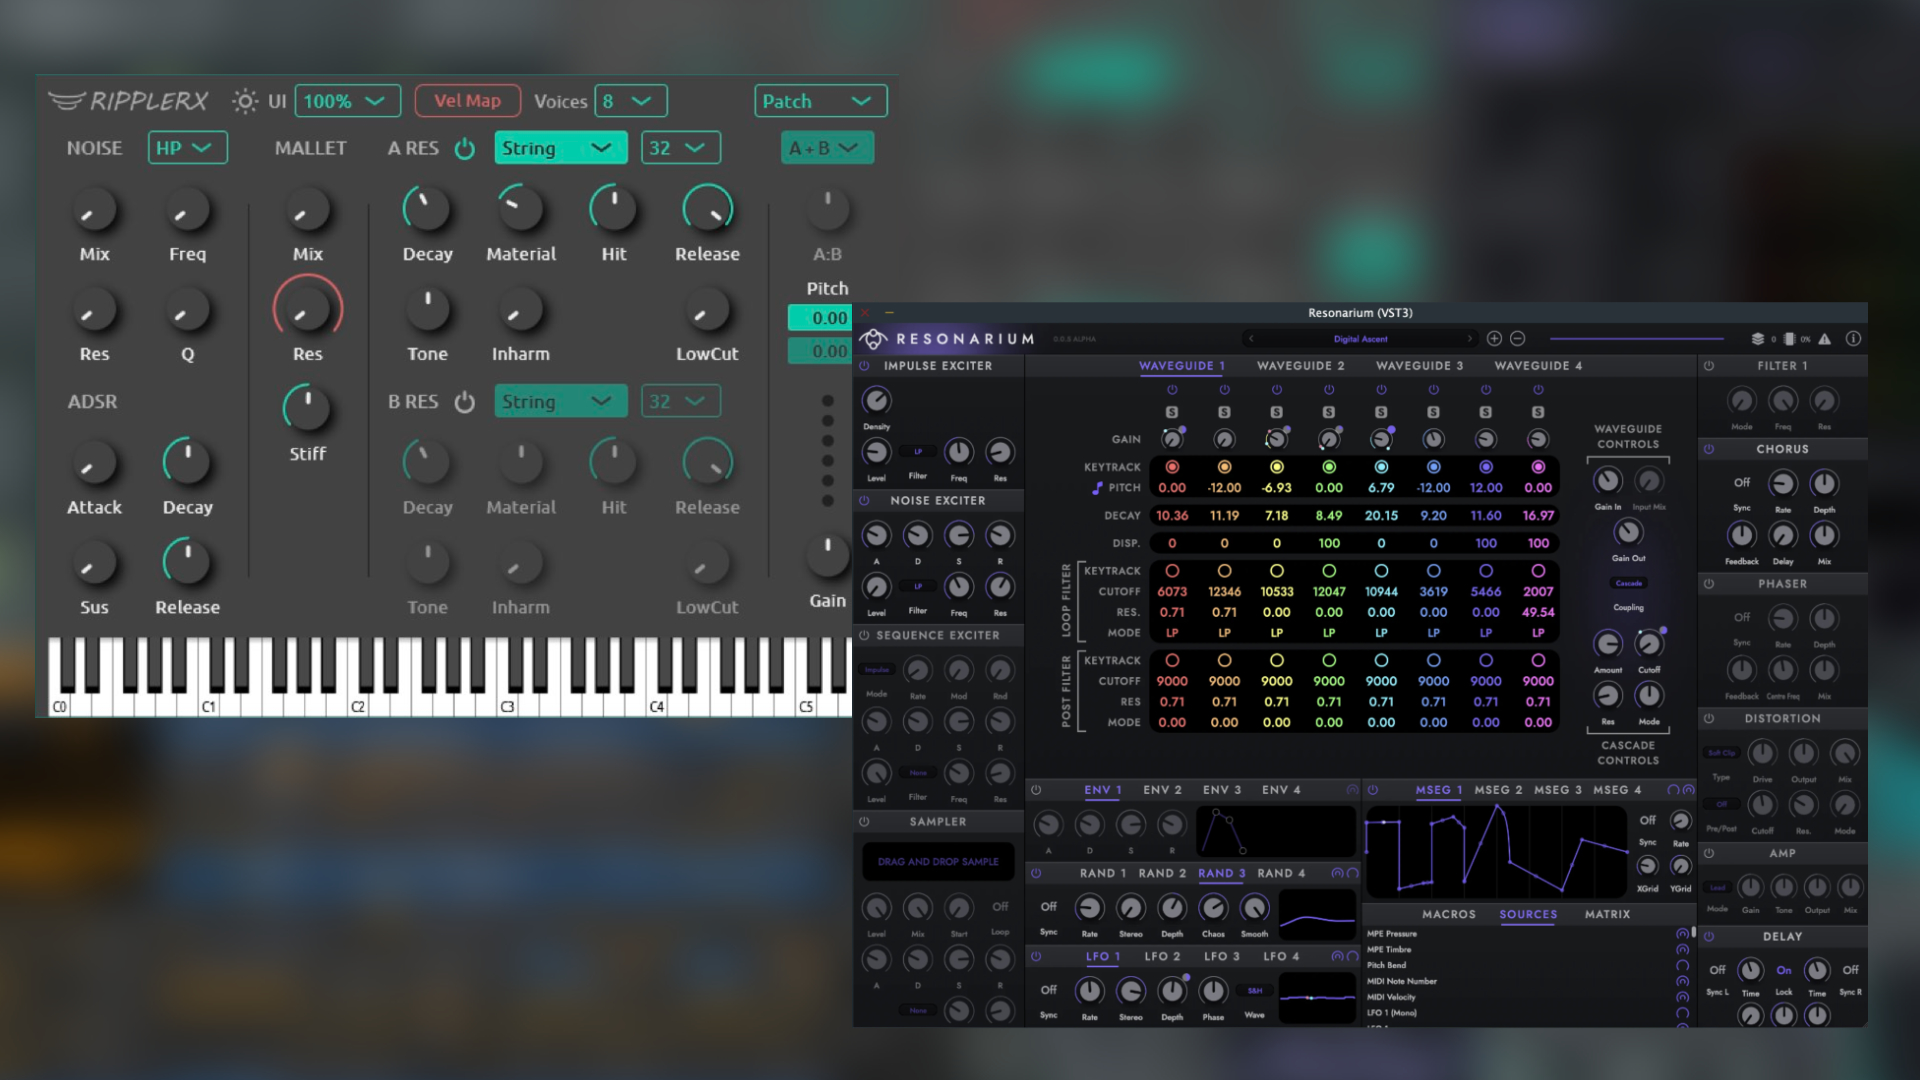The height and width of the screenshot is (1080, 1920).
Task: Toggle the A RES power icon
Action: click(464, 148)
